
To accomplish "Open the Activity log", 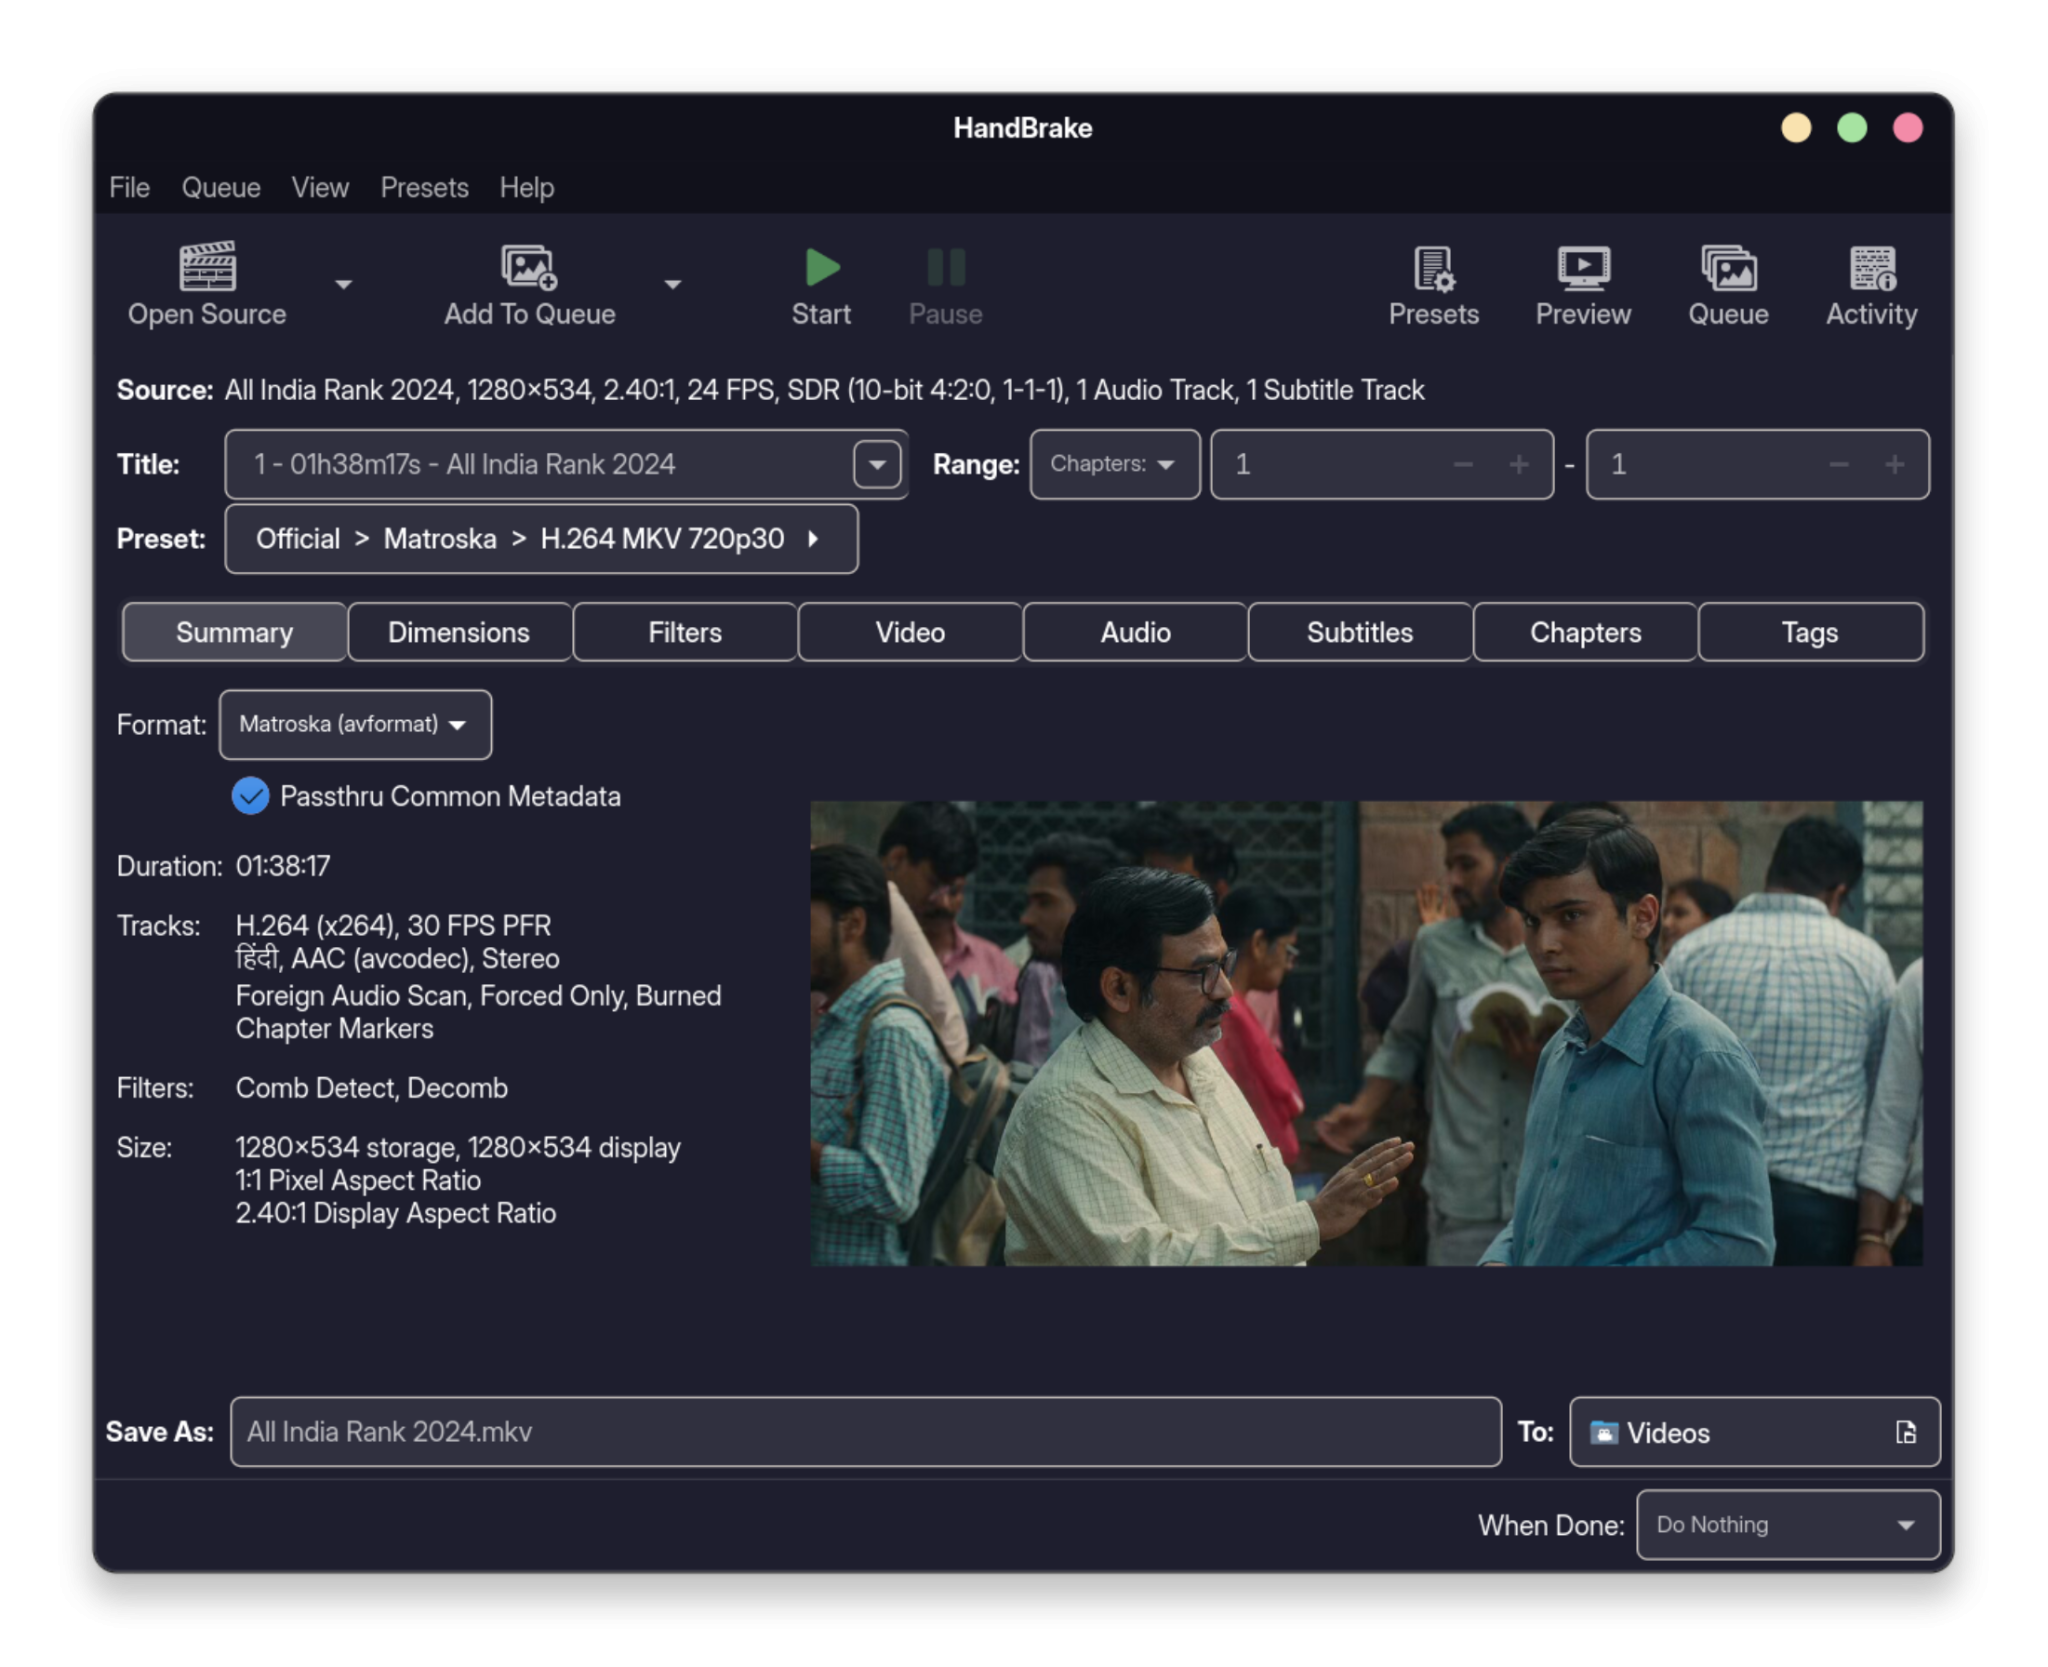I will click(x=1869, y=283).
